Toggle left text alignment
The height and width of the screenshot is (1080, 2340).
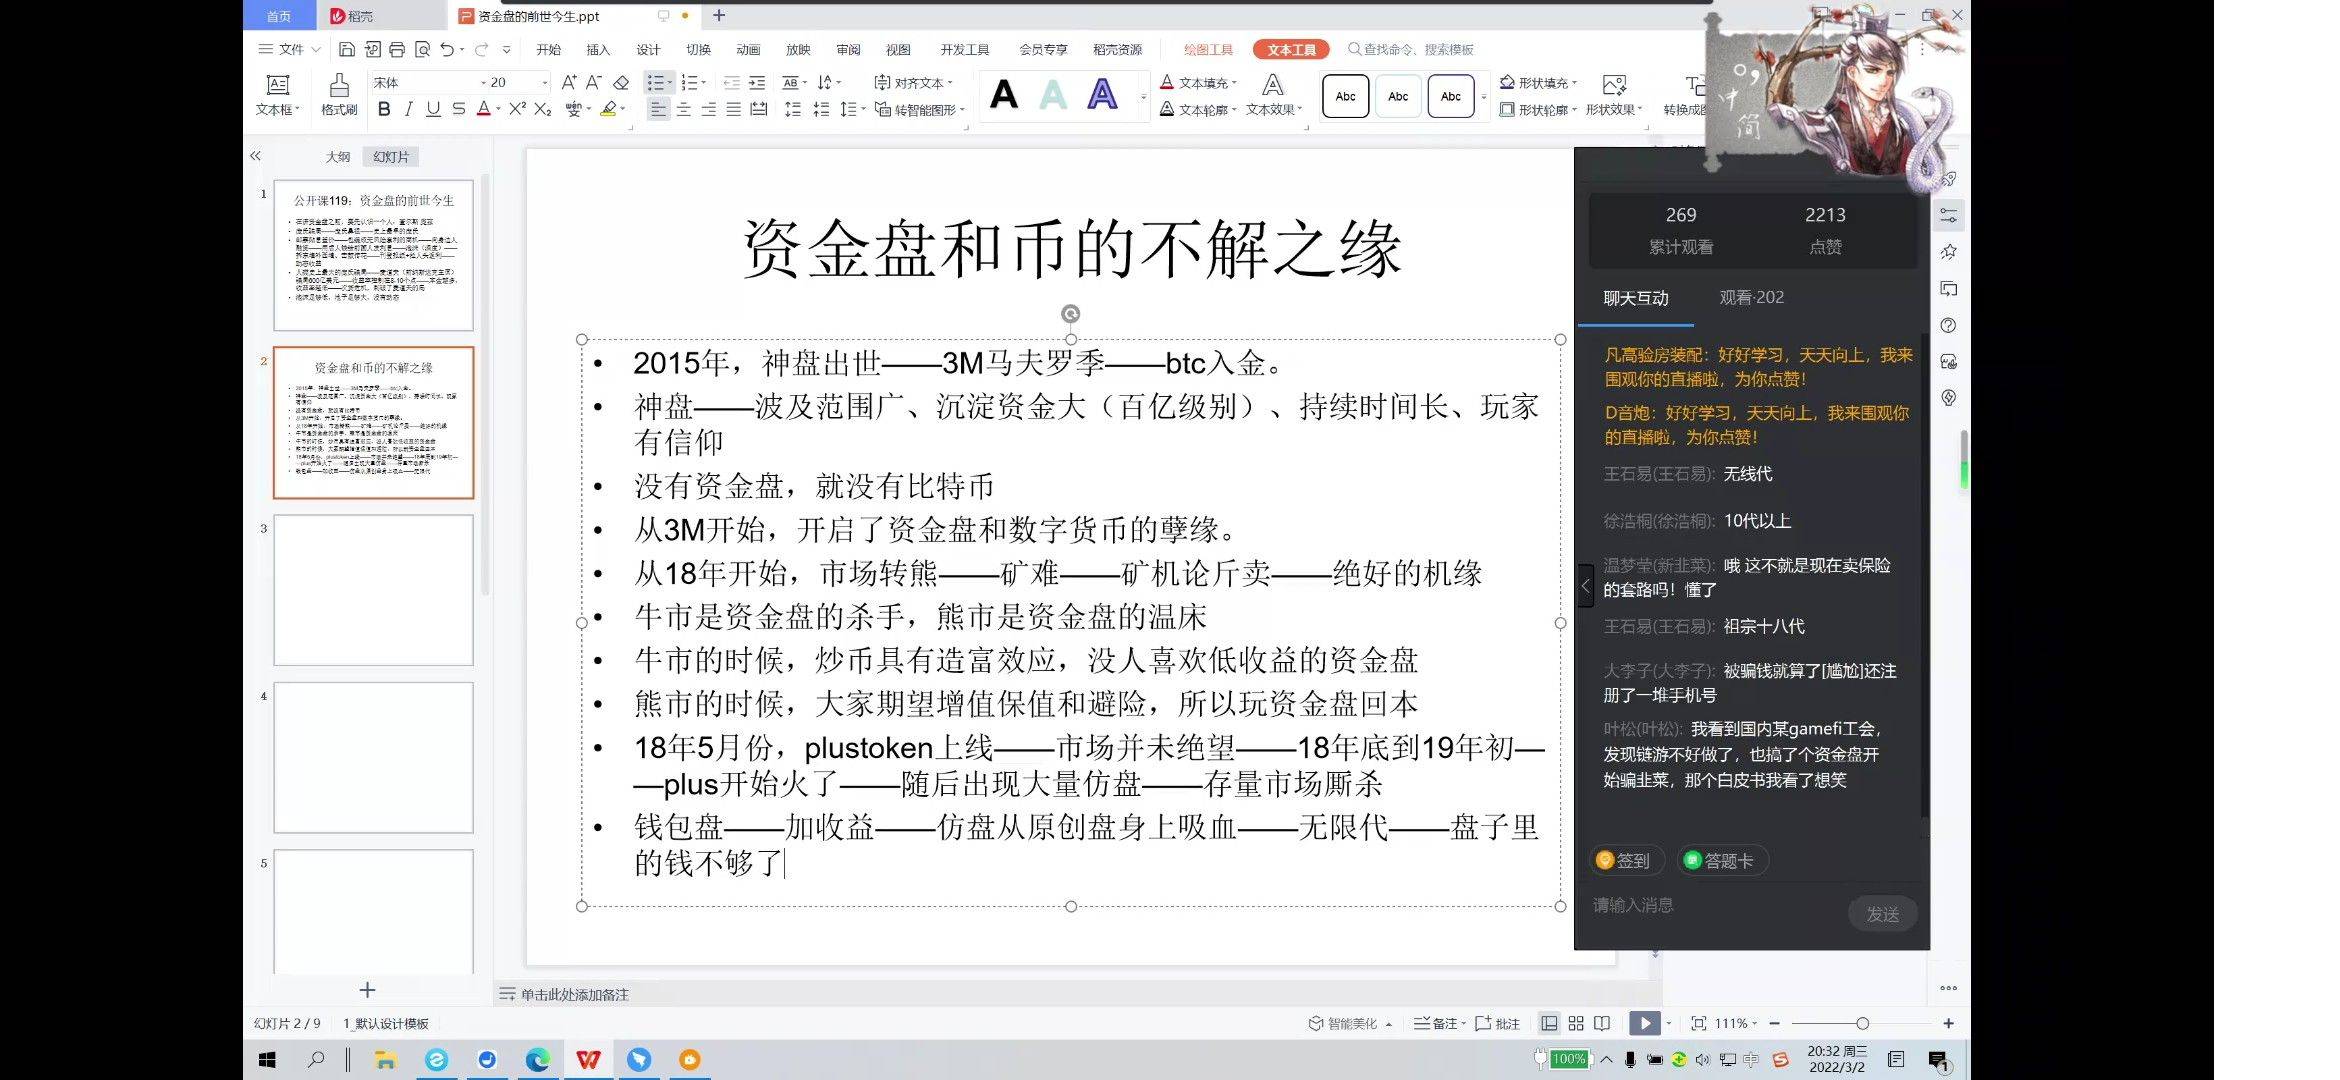click(658, 109)
